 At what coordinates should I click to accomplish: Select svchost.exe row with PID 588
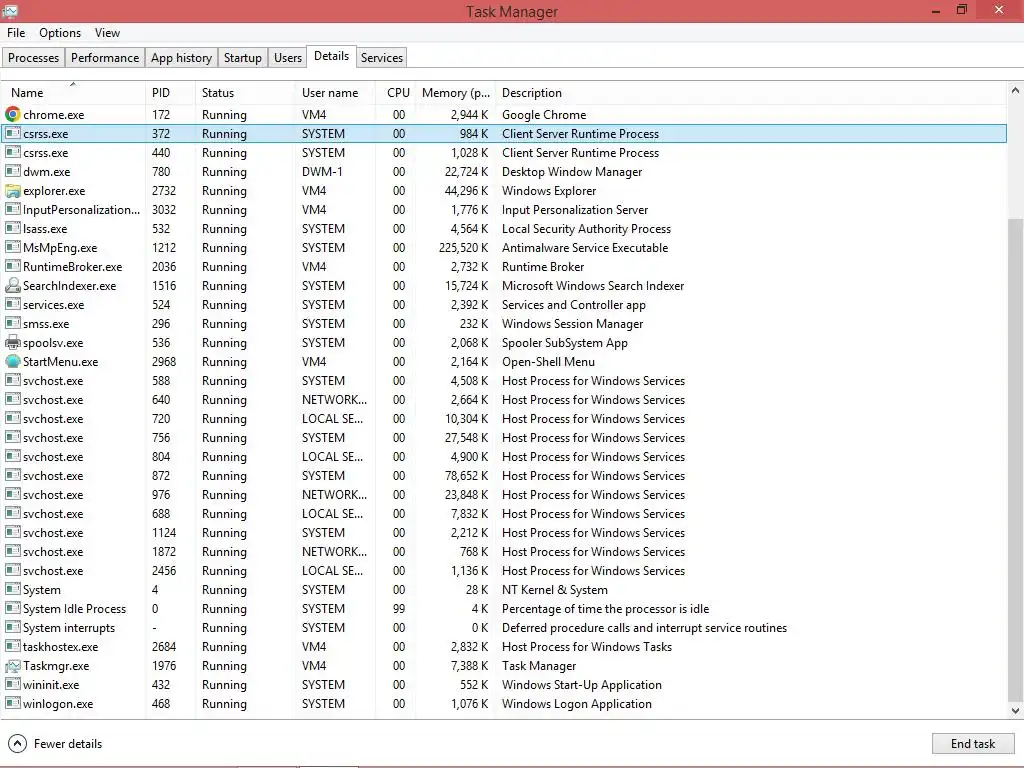[504, 381]
